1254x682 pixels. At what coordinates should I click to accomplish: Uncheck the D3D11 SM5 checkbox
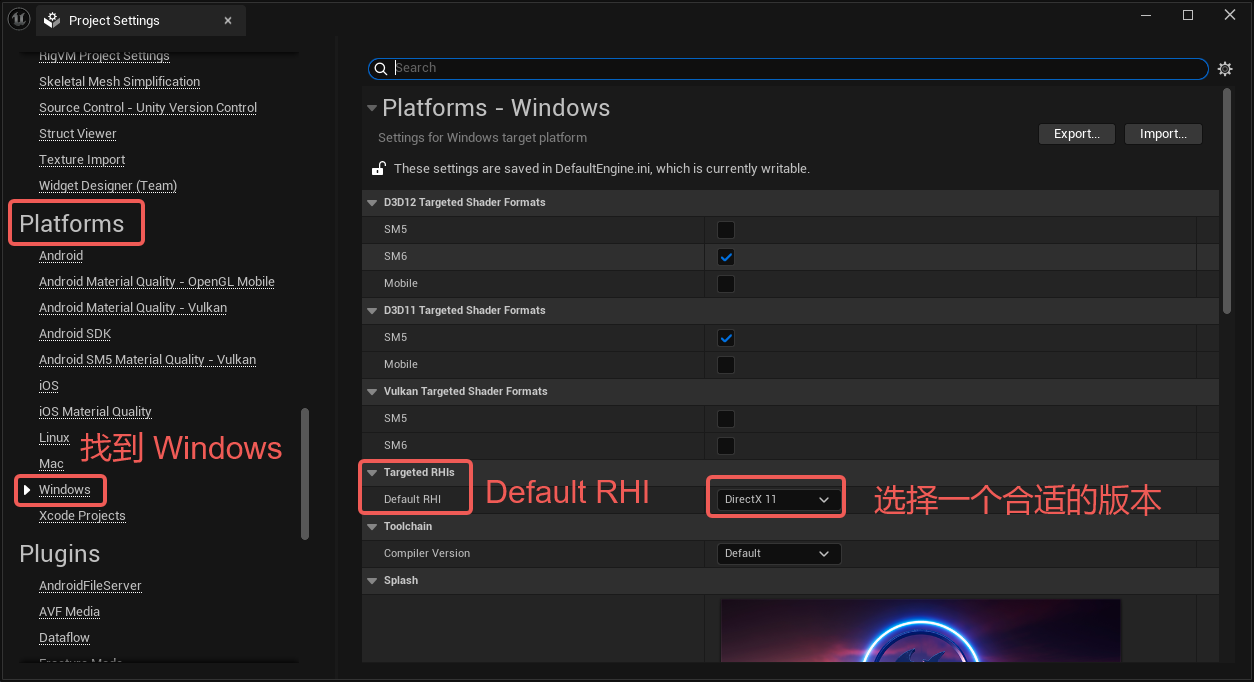(x=726, y=337)
